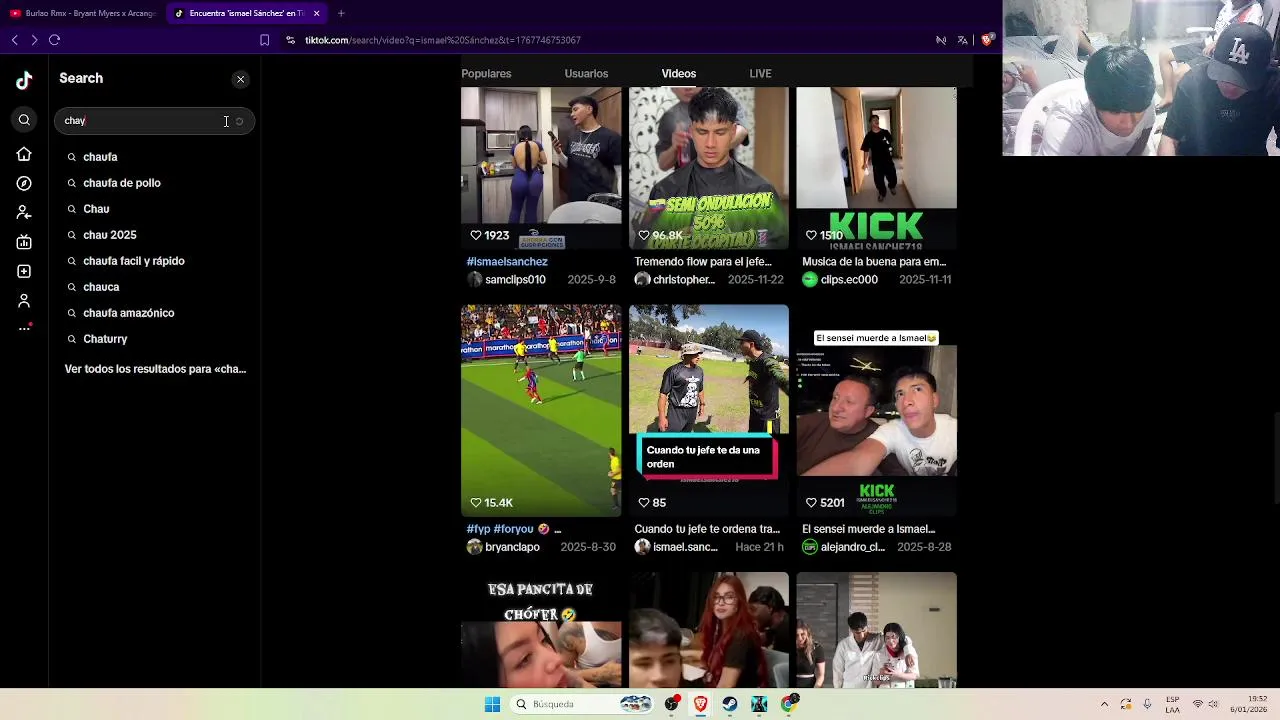This screenshot has width=1280, height=720.
Task: Open the Profile person icon in sidebar
Action: click(x=24, y=300)
